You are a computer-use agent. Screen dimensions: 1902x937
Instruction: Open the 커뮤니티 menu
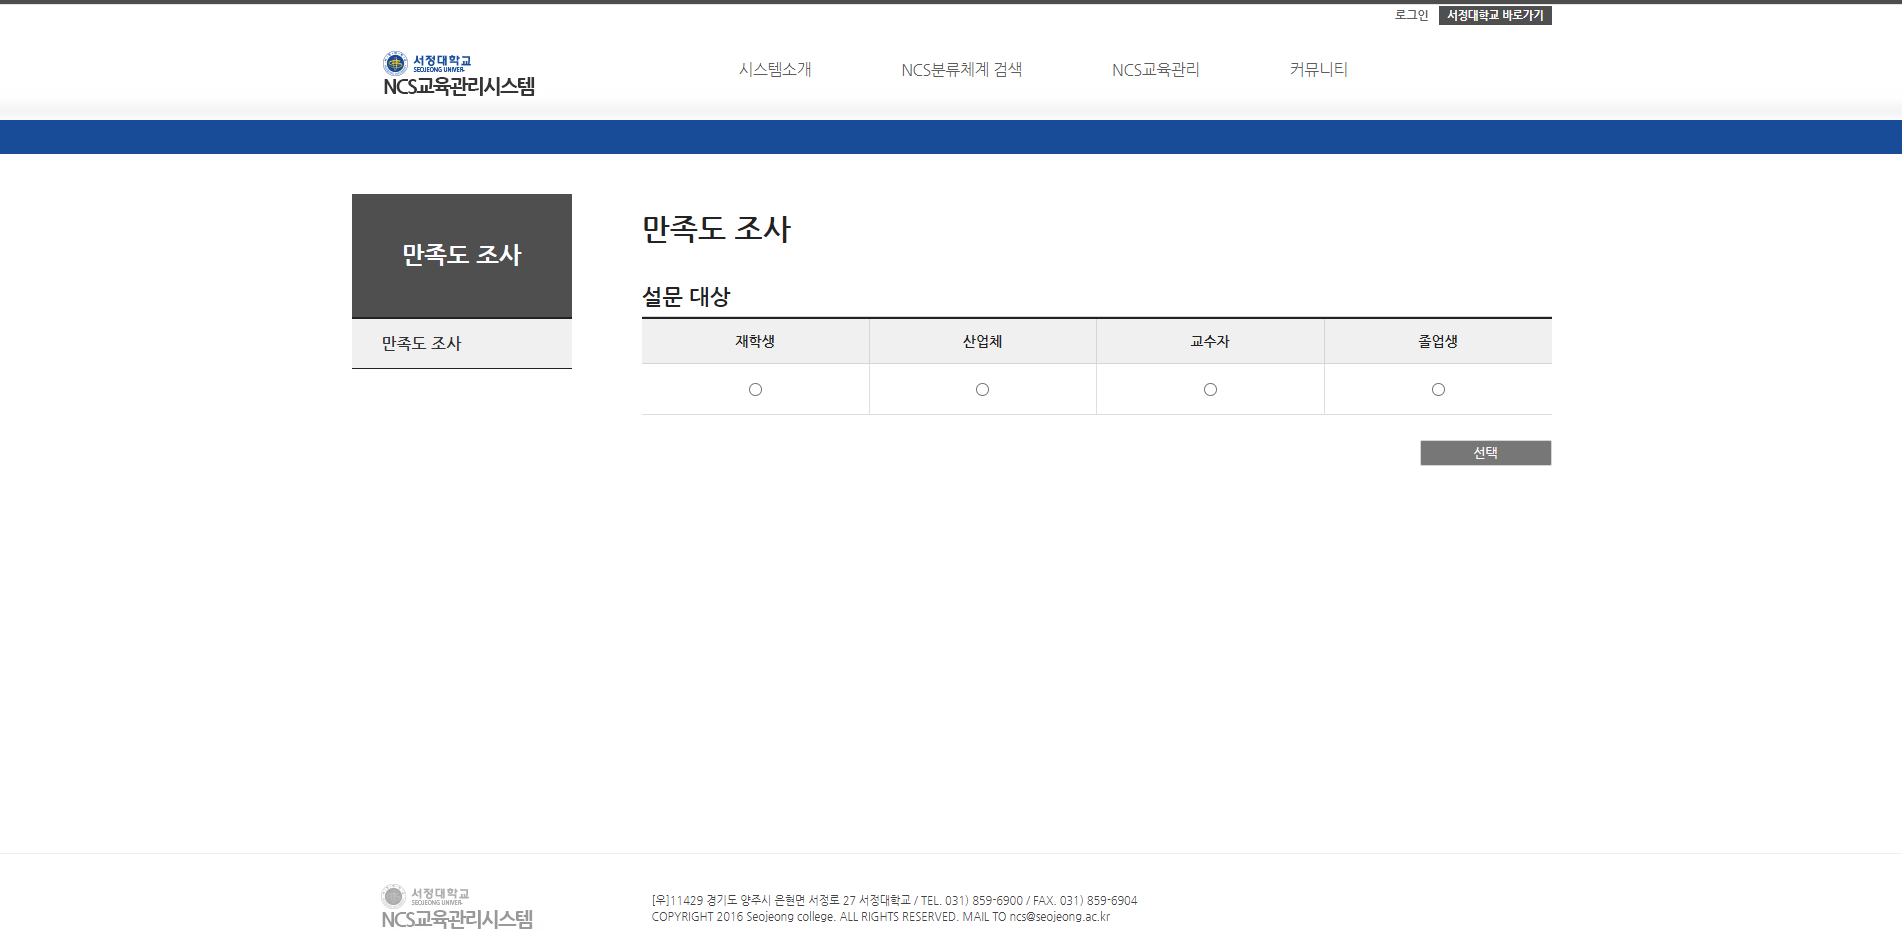pos(1318,69)
